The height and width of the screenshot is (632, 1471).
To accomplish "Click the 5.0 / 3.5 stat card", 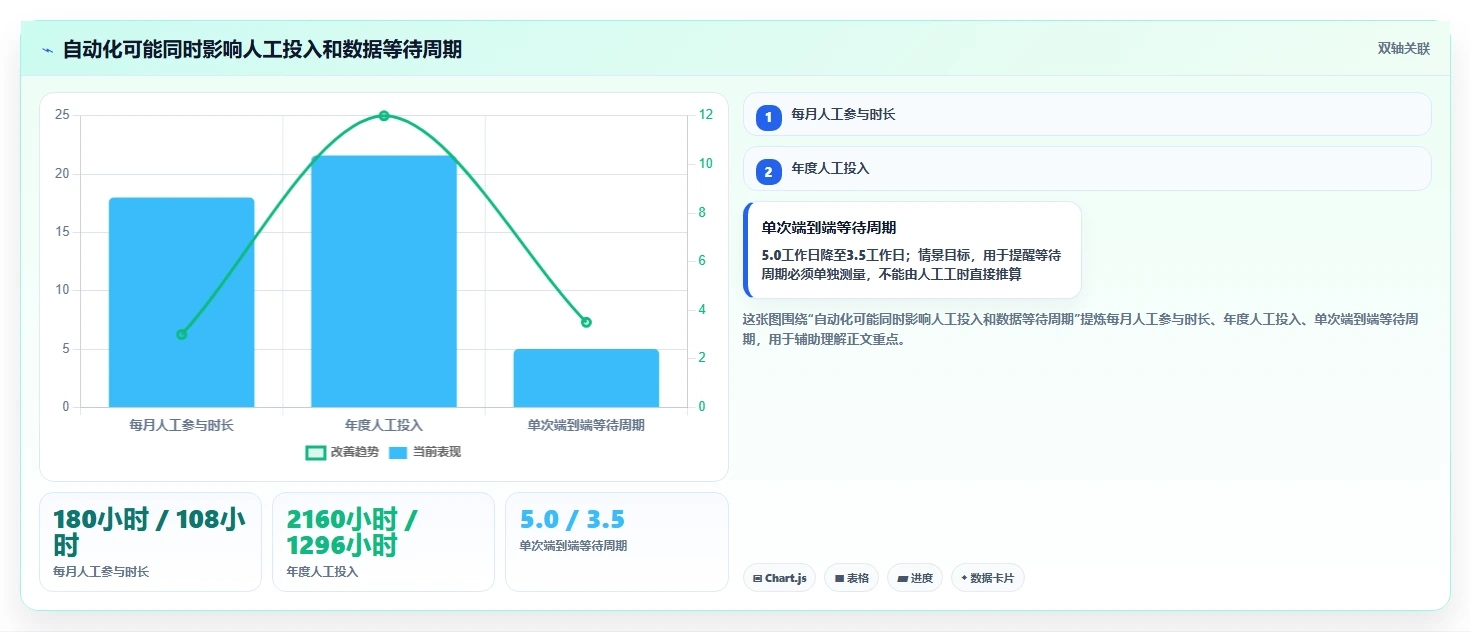I will pos(617,542).
